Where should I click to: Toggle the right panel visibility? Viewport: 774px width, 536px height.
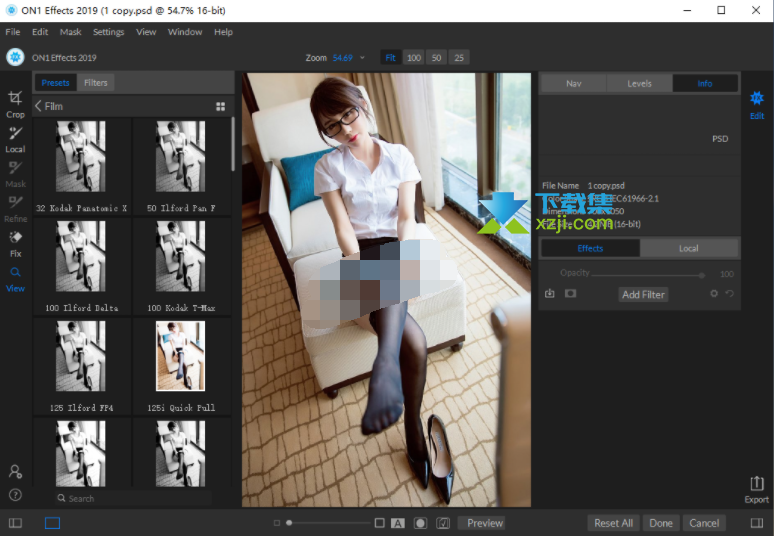click(x=757, y=523)
